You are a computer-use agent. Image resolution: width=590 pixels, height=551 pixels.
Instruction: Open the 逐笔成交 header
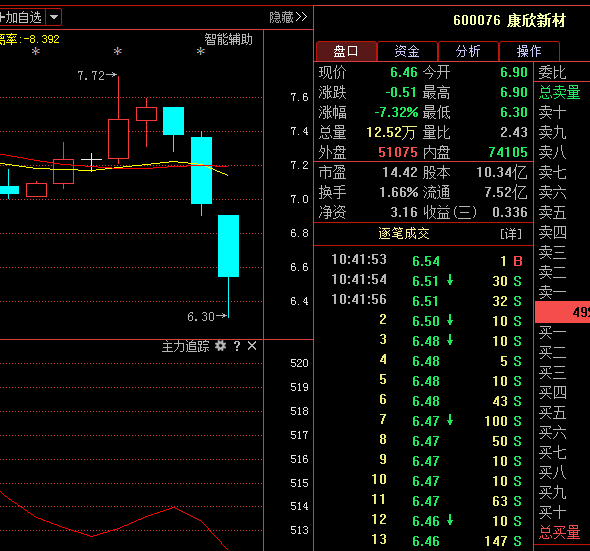coord(404,234)
